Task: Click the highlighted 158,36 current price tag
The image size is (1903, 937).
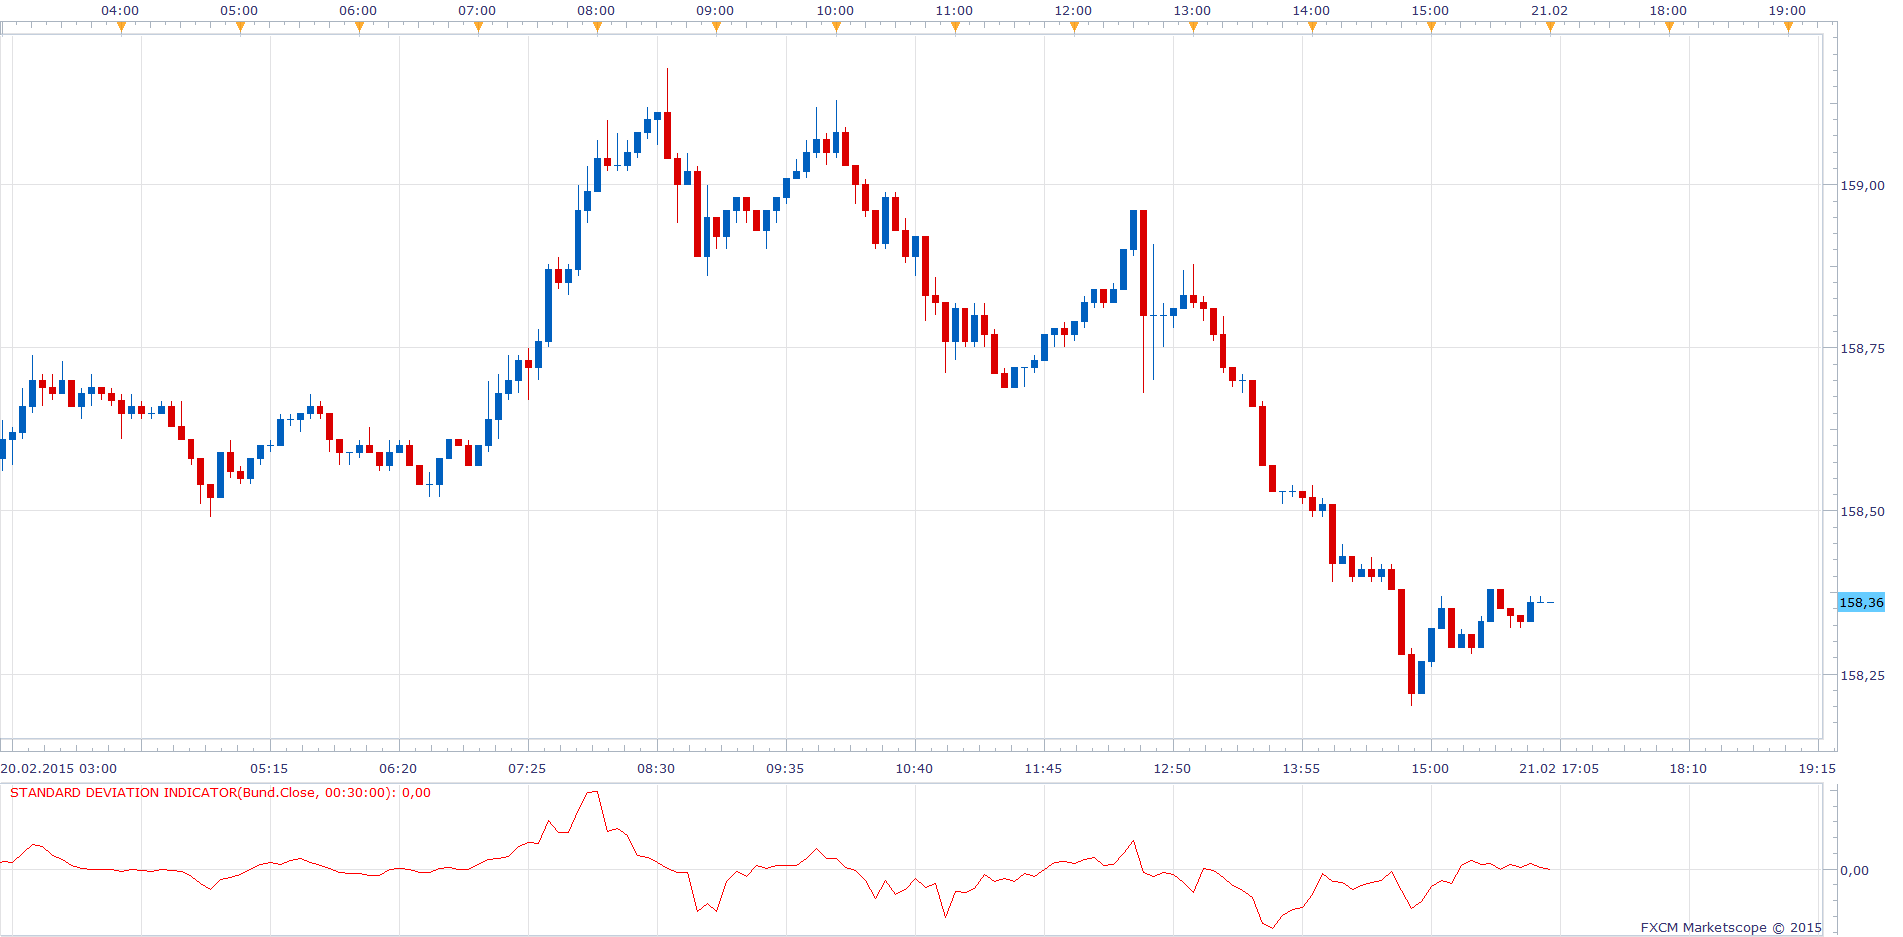Action: 1861,602
